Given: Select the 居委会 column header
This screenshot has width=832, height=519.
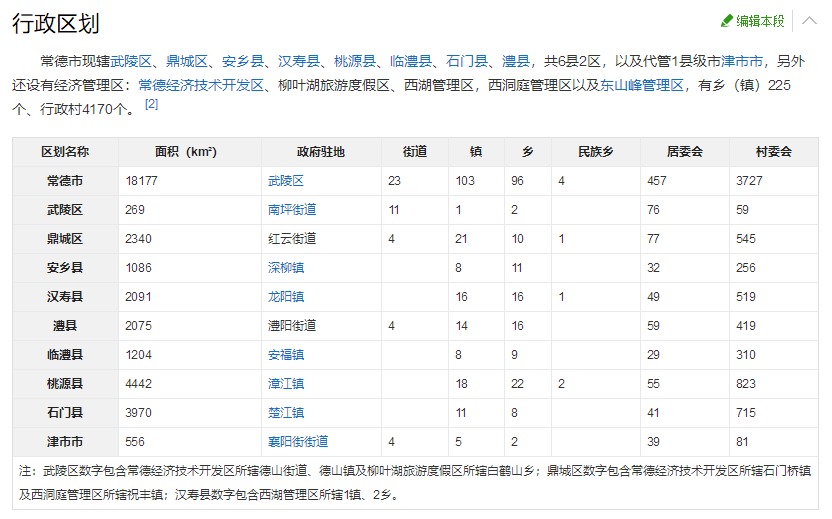Looking at the screenshot, I should coord(685,152).
